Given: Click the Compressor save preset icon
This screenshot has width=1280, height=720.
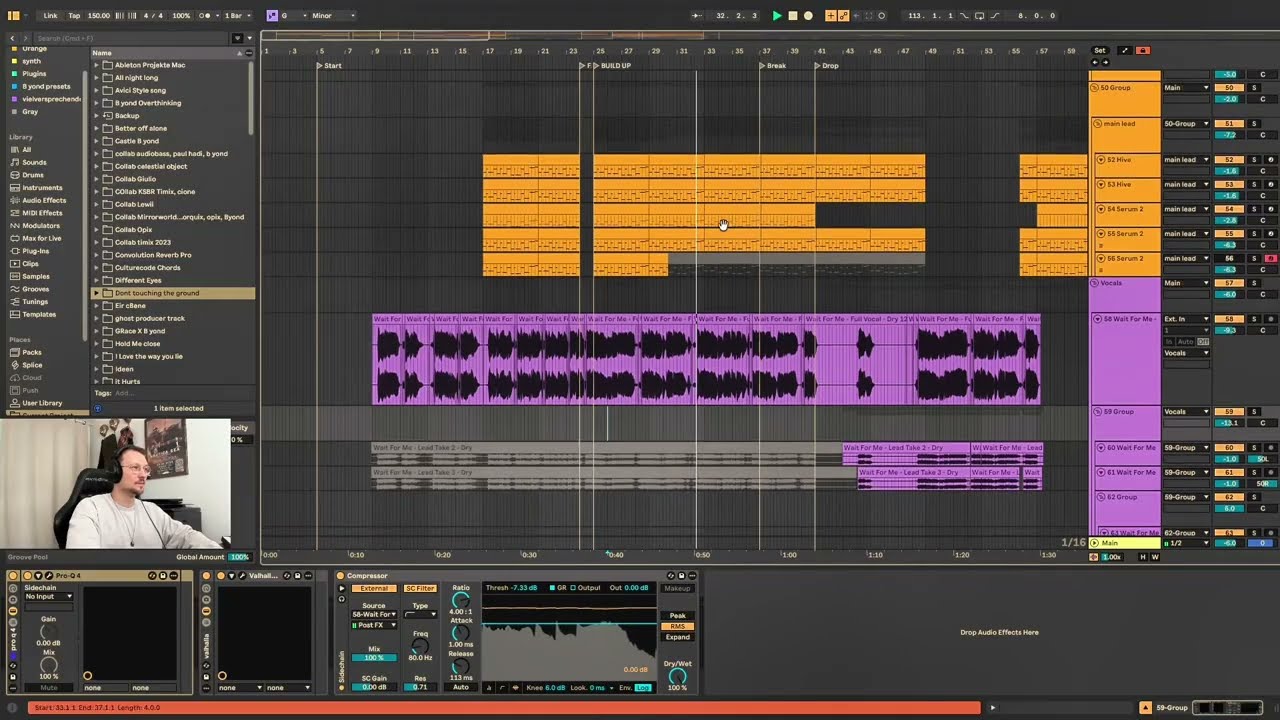Looking at the screenshot, I should 682,576.
